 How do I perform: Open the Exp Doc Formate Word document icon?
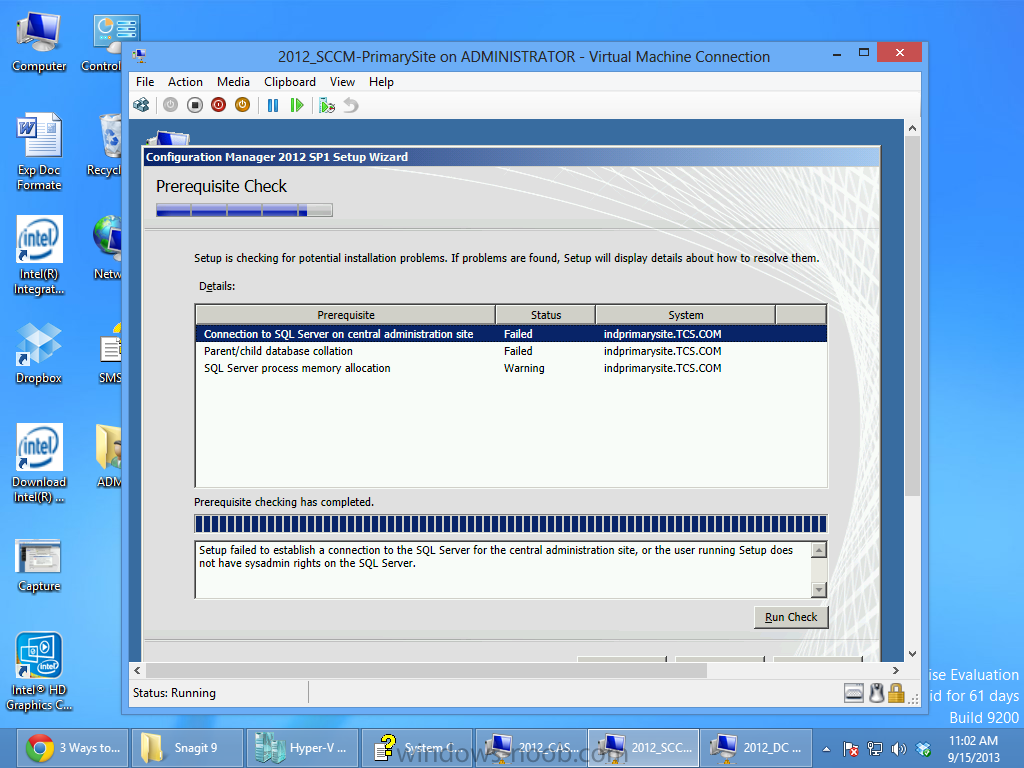pos(39,152)
